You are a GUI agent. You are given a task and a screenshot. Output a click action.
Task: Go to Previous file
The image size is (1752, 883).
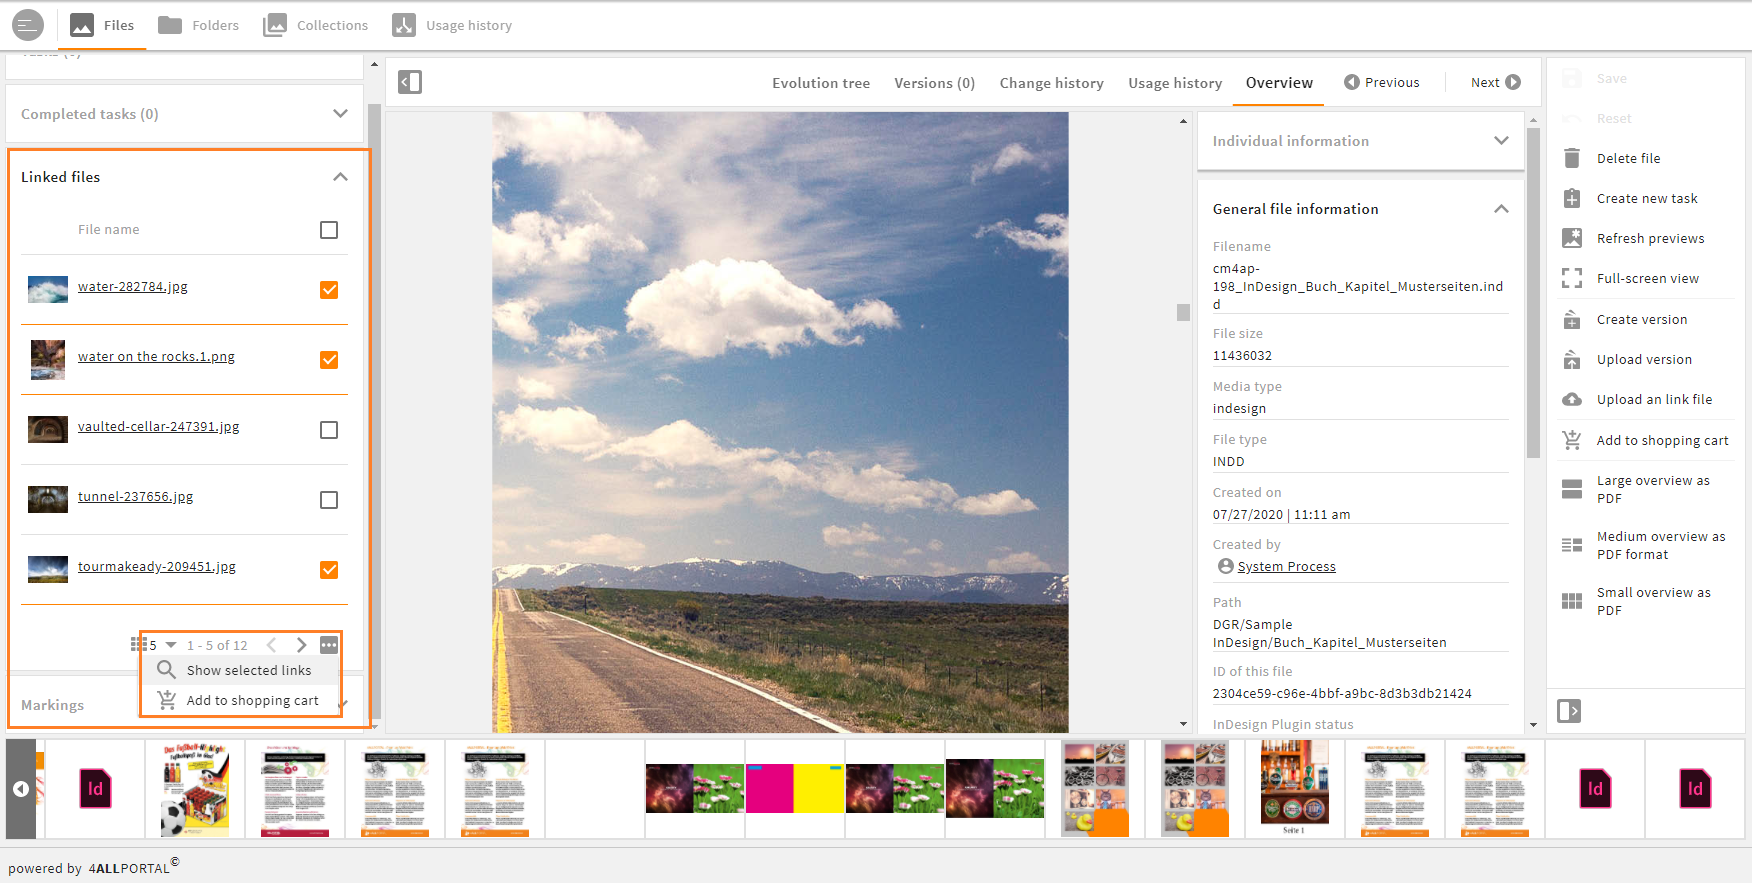(1382, 82)
